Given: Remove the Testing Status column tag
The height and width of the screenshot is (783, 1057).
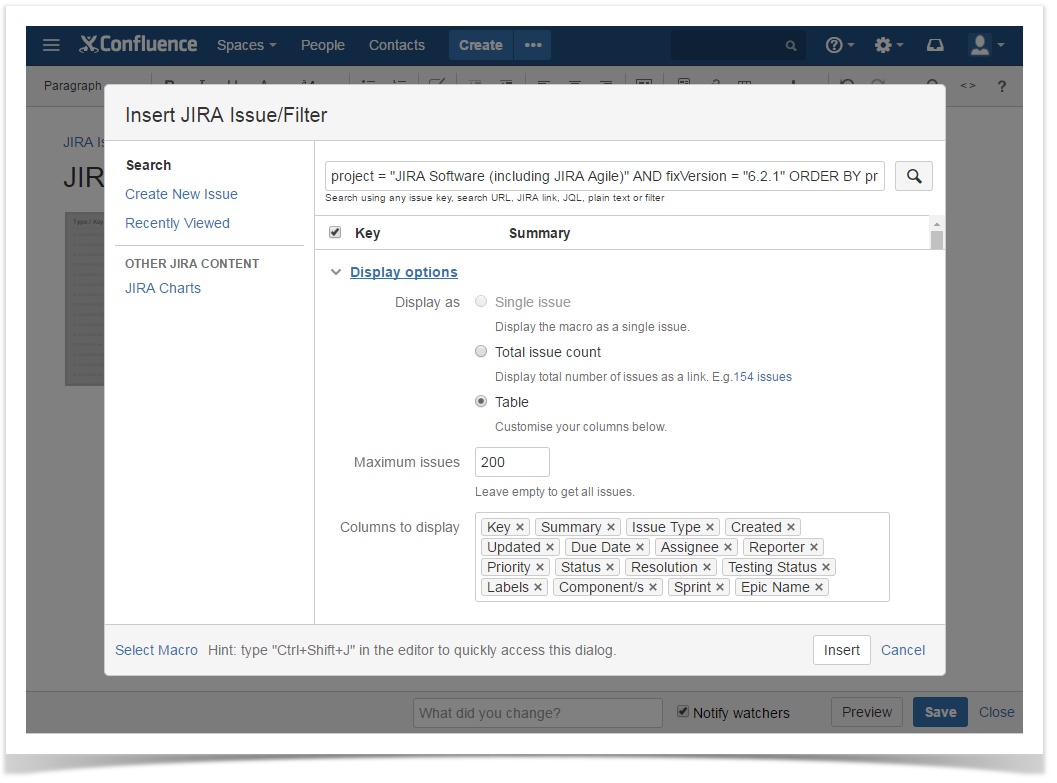Looking at the screenshot, I should tap(826, 568).
